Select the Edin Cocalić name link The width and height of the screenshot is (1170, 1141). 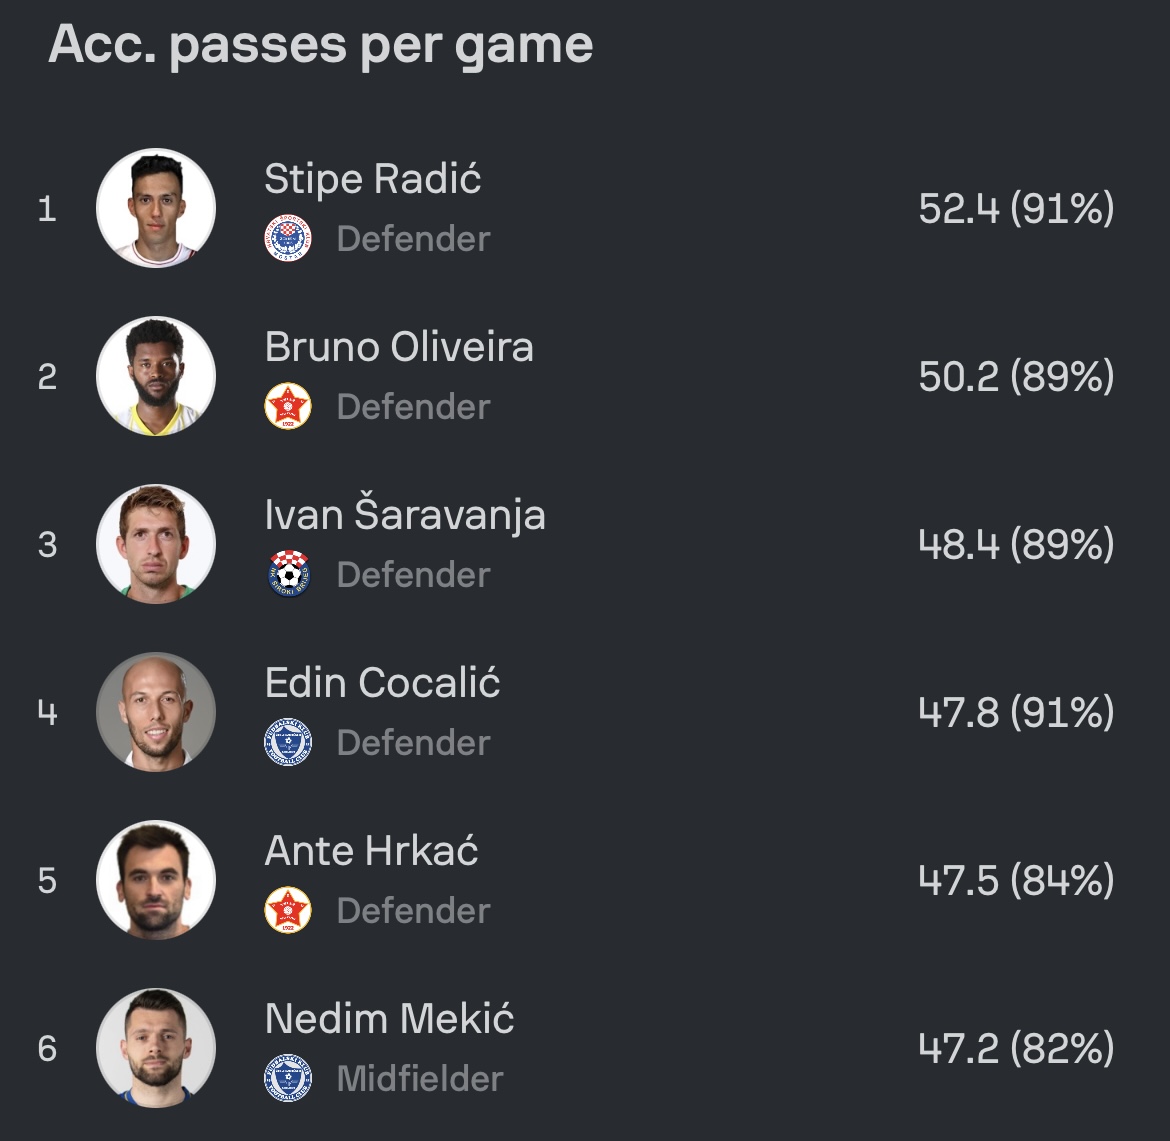[x=382, y=682]
